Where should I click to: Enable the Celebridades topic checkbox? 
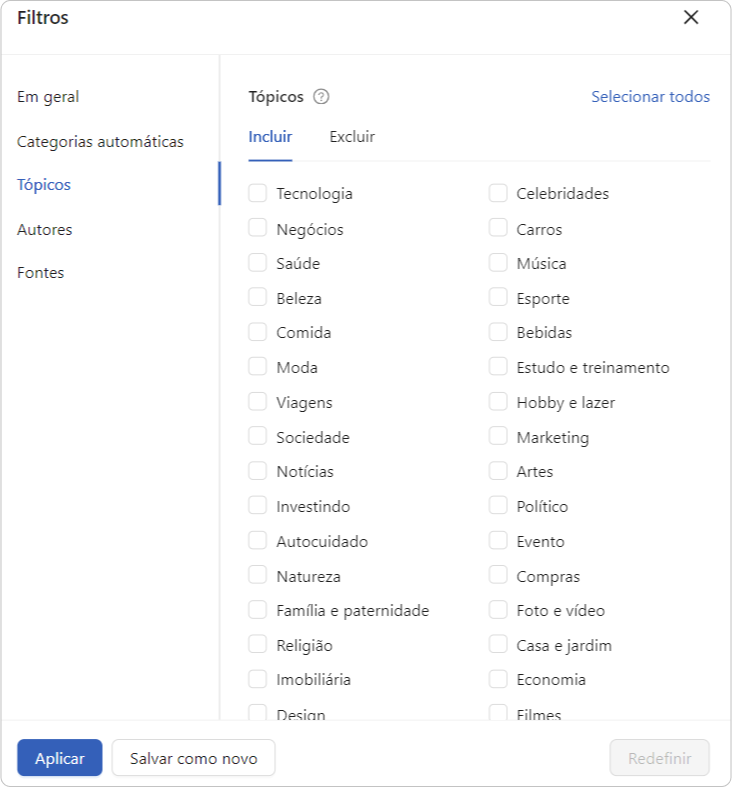[498, 193]
